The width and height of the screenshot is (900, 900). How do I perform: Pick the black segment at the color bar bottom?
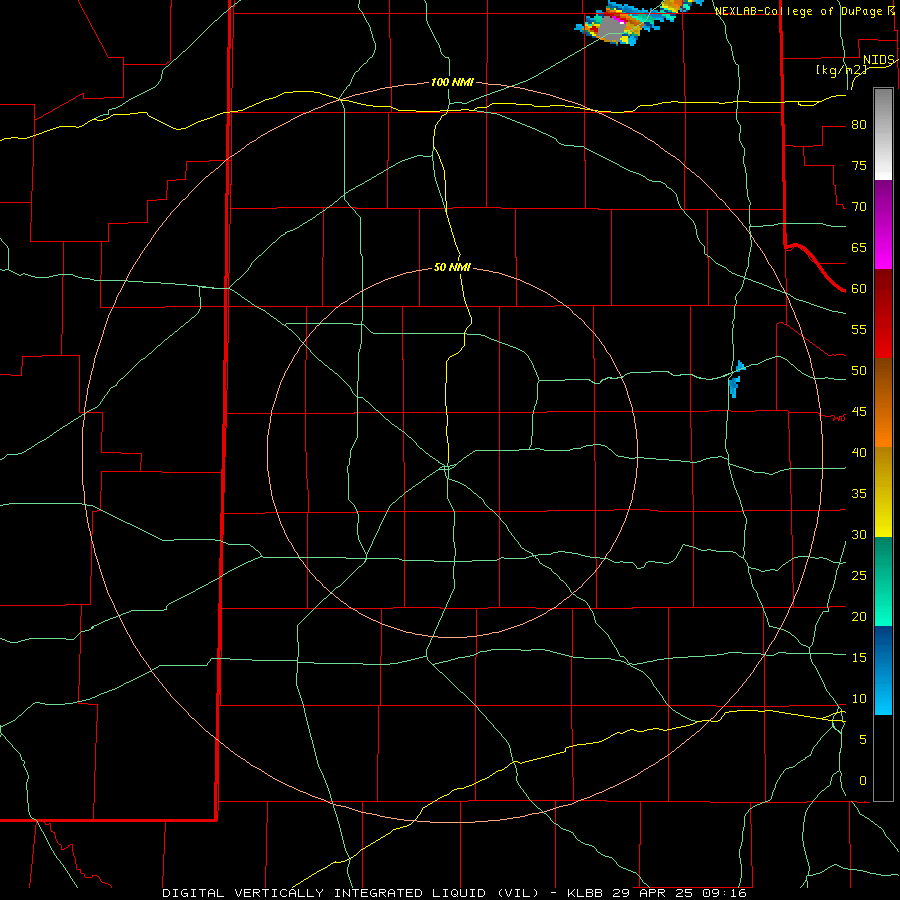pyautogui.click(x=883, y=758)
